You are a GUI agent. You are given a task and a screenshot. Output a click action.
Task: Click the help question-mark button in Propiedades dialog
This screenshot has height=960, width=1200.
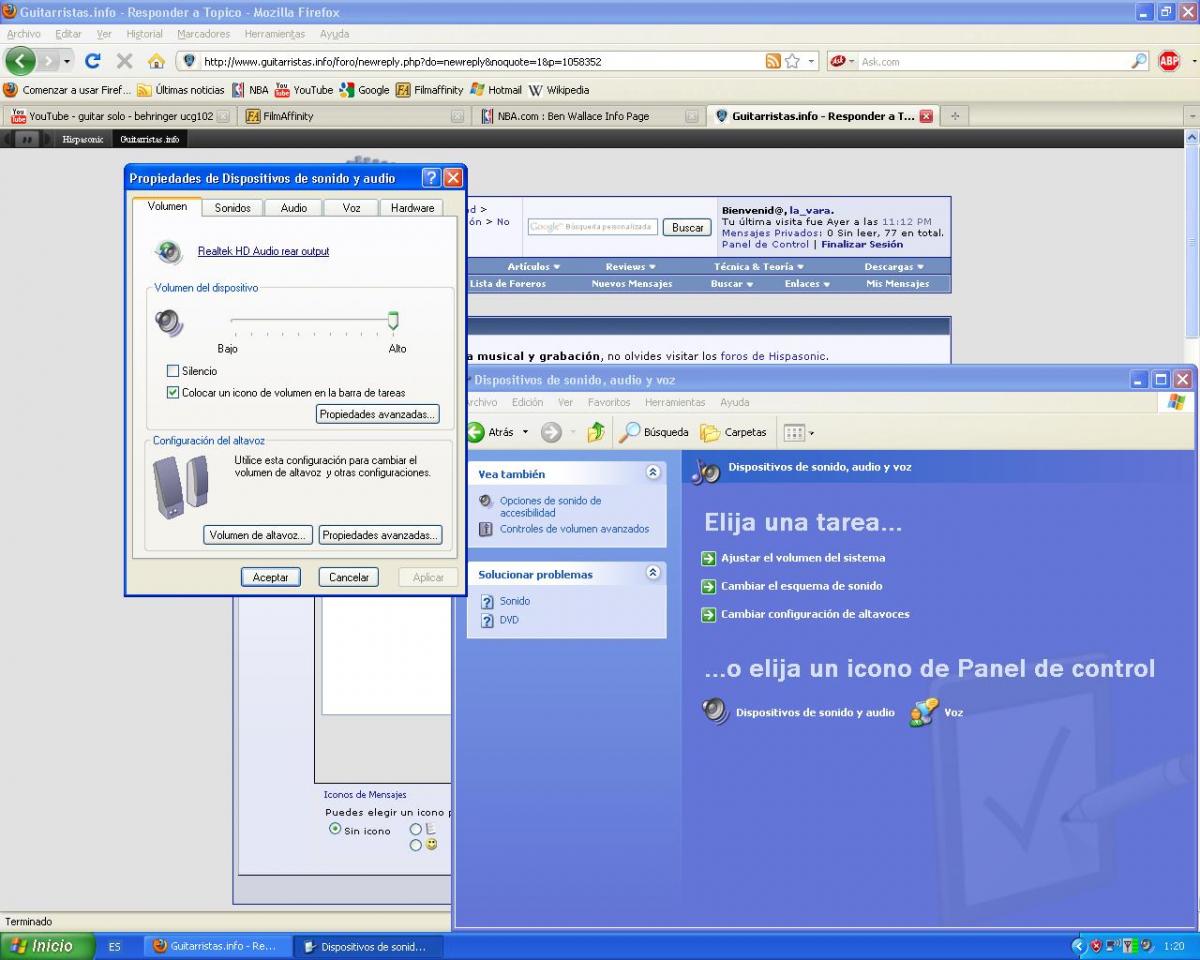431,178
